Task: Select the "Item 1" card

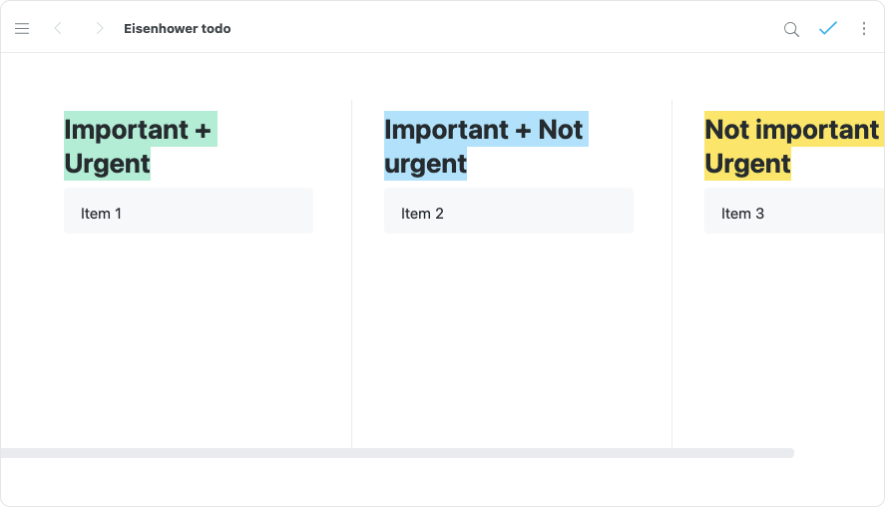Action: pyautogui.click(x=188, y=212)
